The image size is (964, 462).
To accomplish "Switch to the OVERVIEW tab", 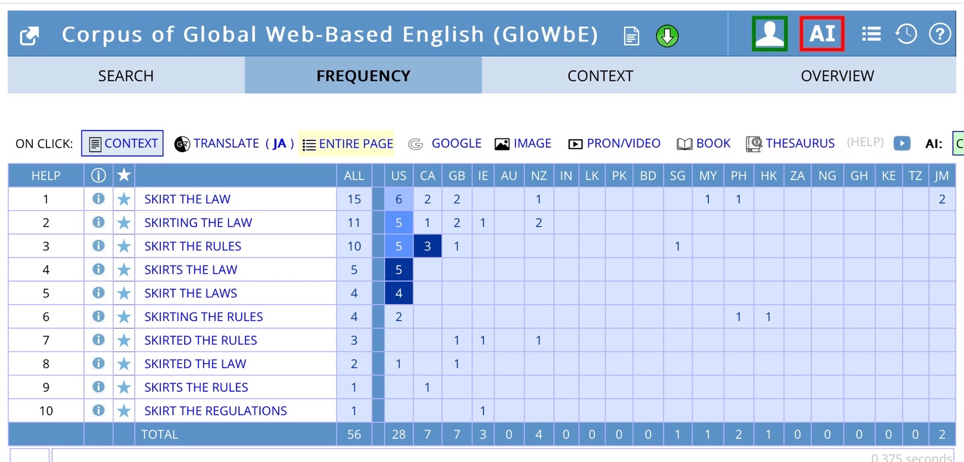I will click(x=837, y=76).
